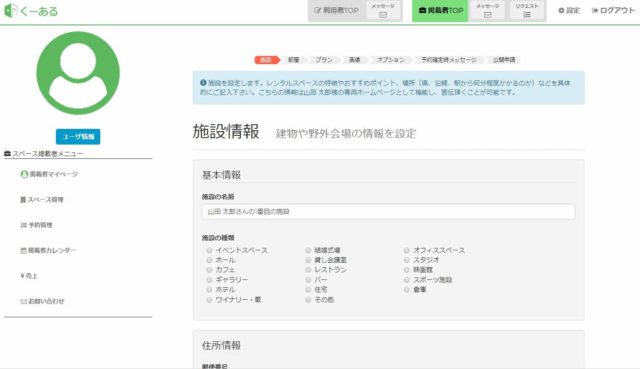Viewport: 640px width, 369px height.
Task: Focus the 施設の名前 input field
Action: [x=389, y=211]
